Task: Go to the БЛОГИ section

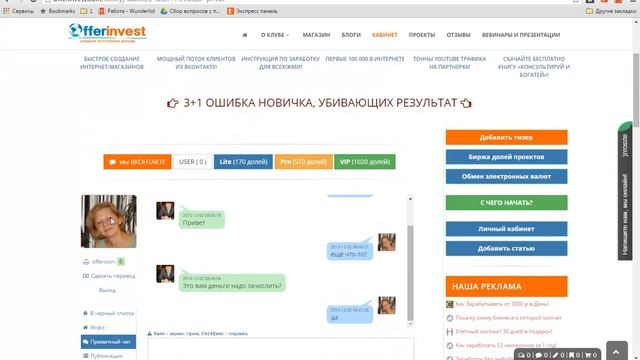Action: click(x=351, y=35)
